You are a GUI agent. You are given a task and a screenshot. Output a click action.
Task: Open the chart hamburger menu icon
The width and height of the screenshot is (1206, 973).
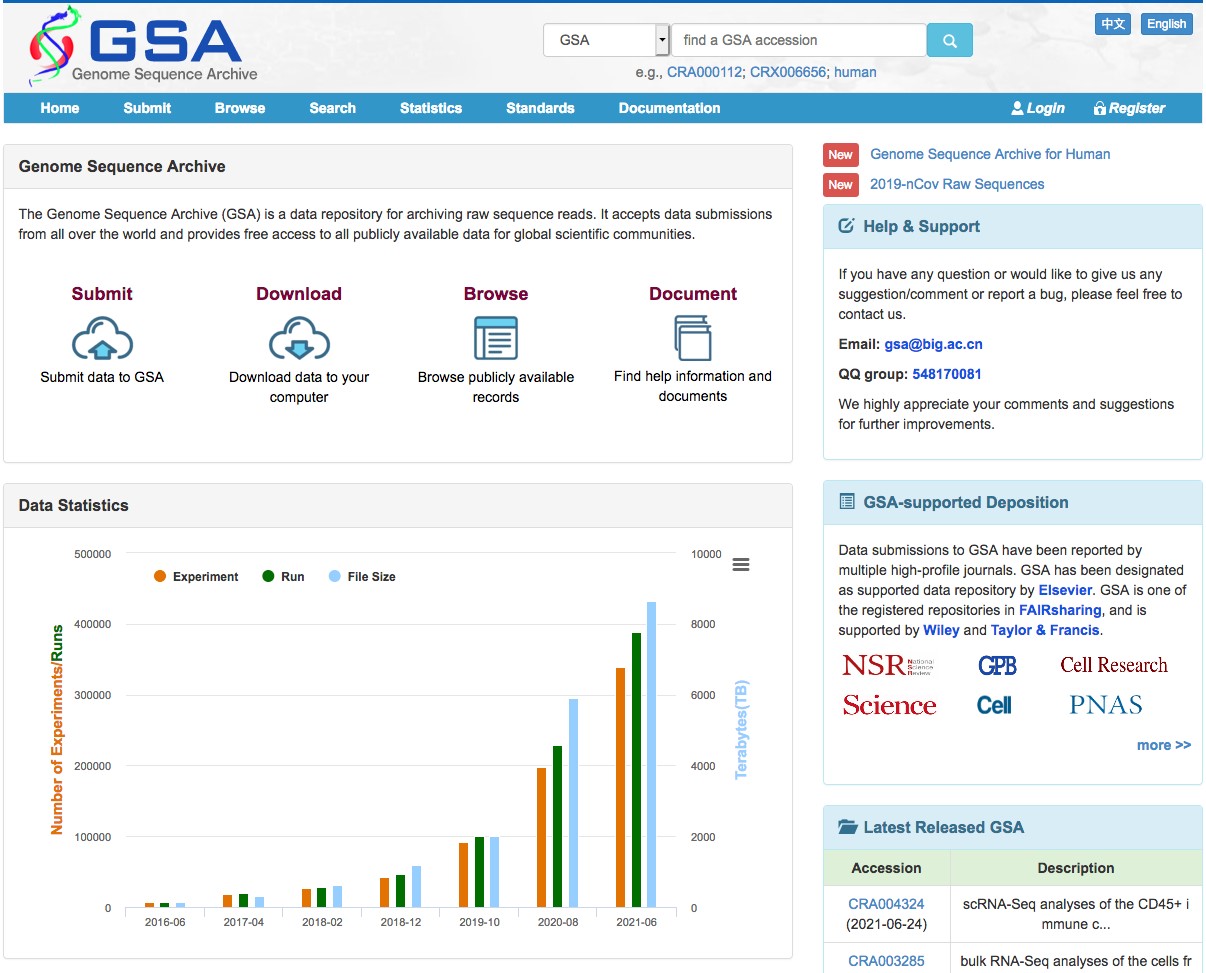tap(741, 565)
